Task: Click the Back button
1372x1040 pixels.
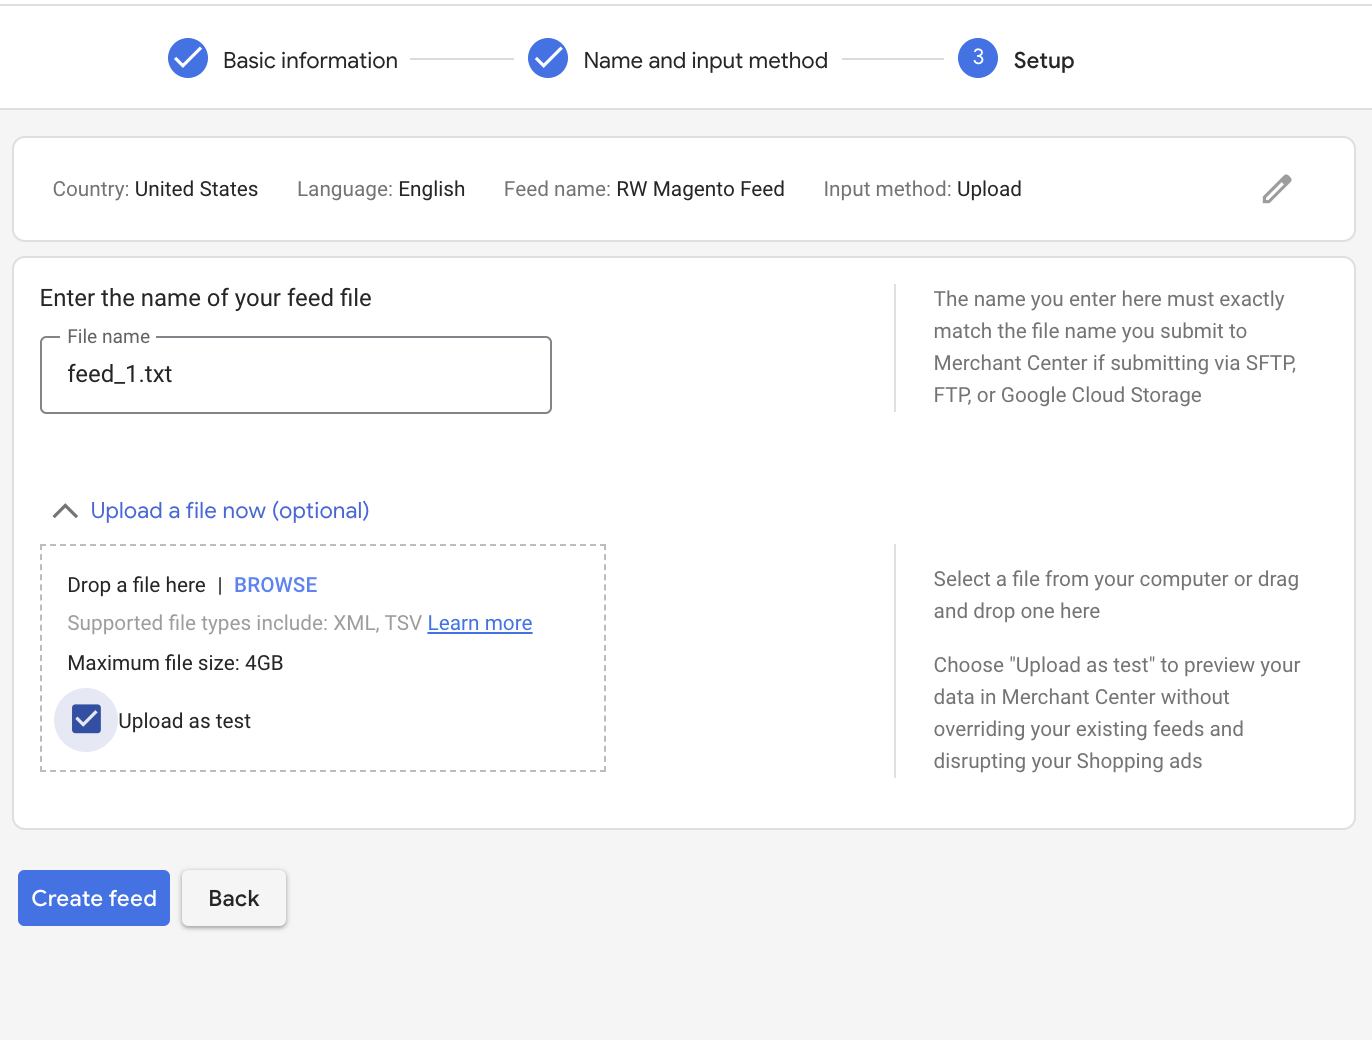Action: [234, 898]
